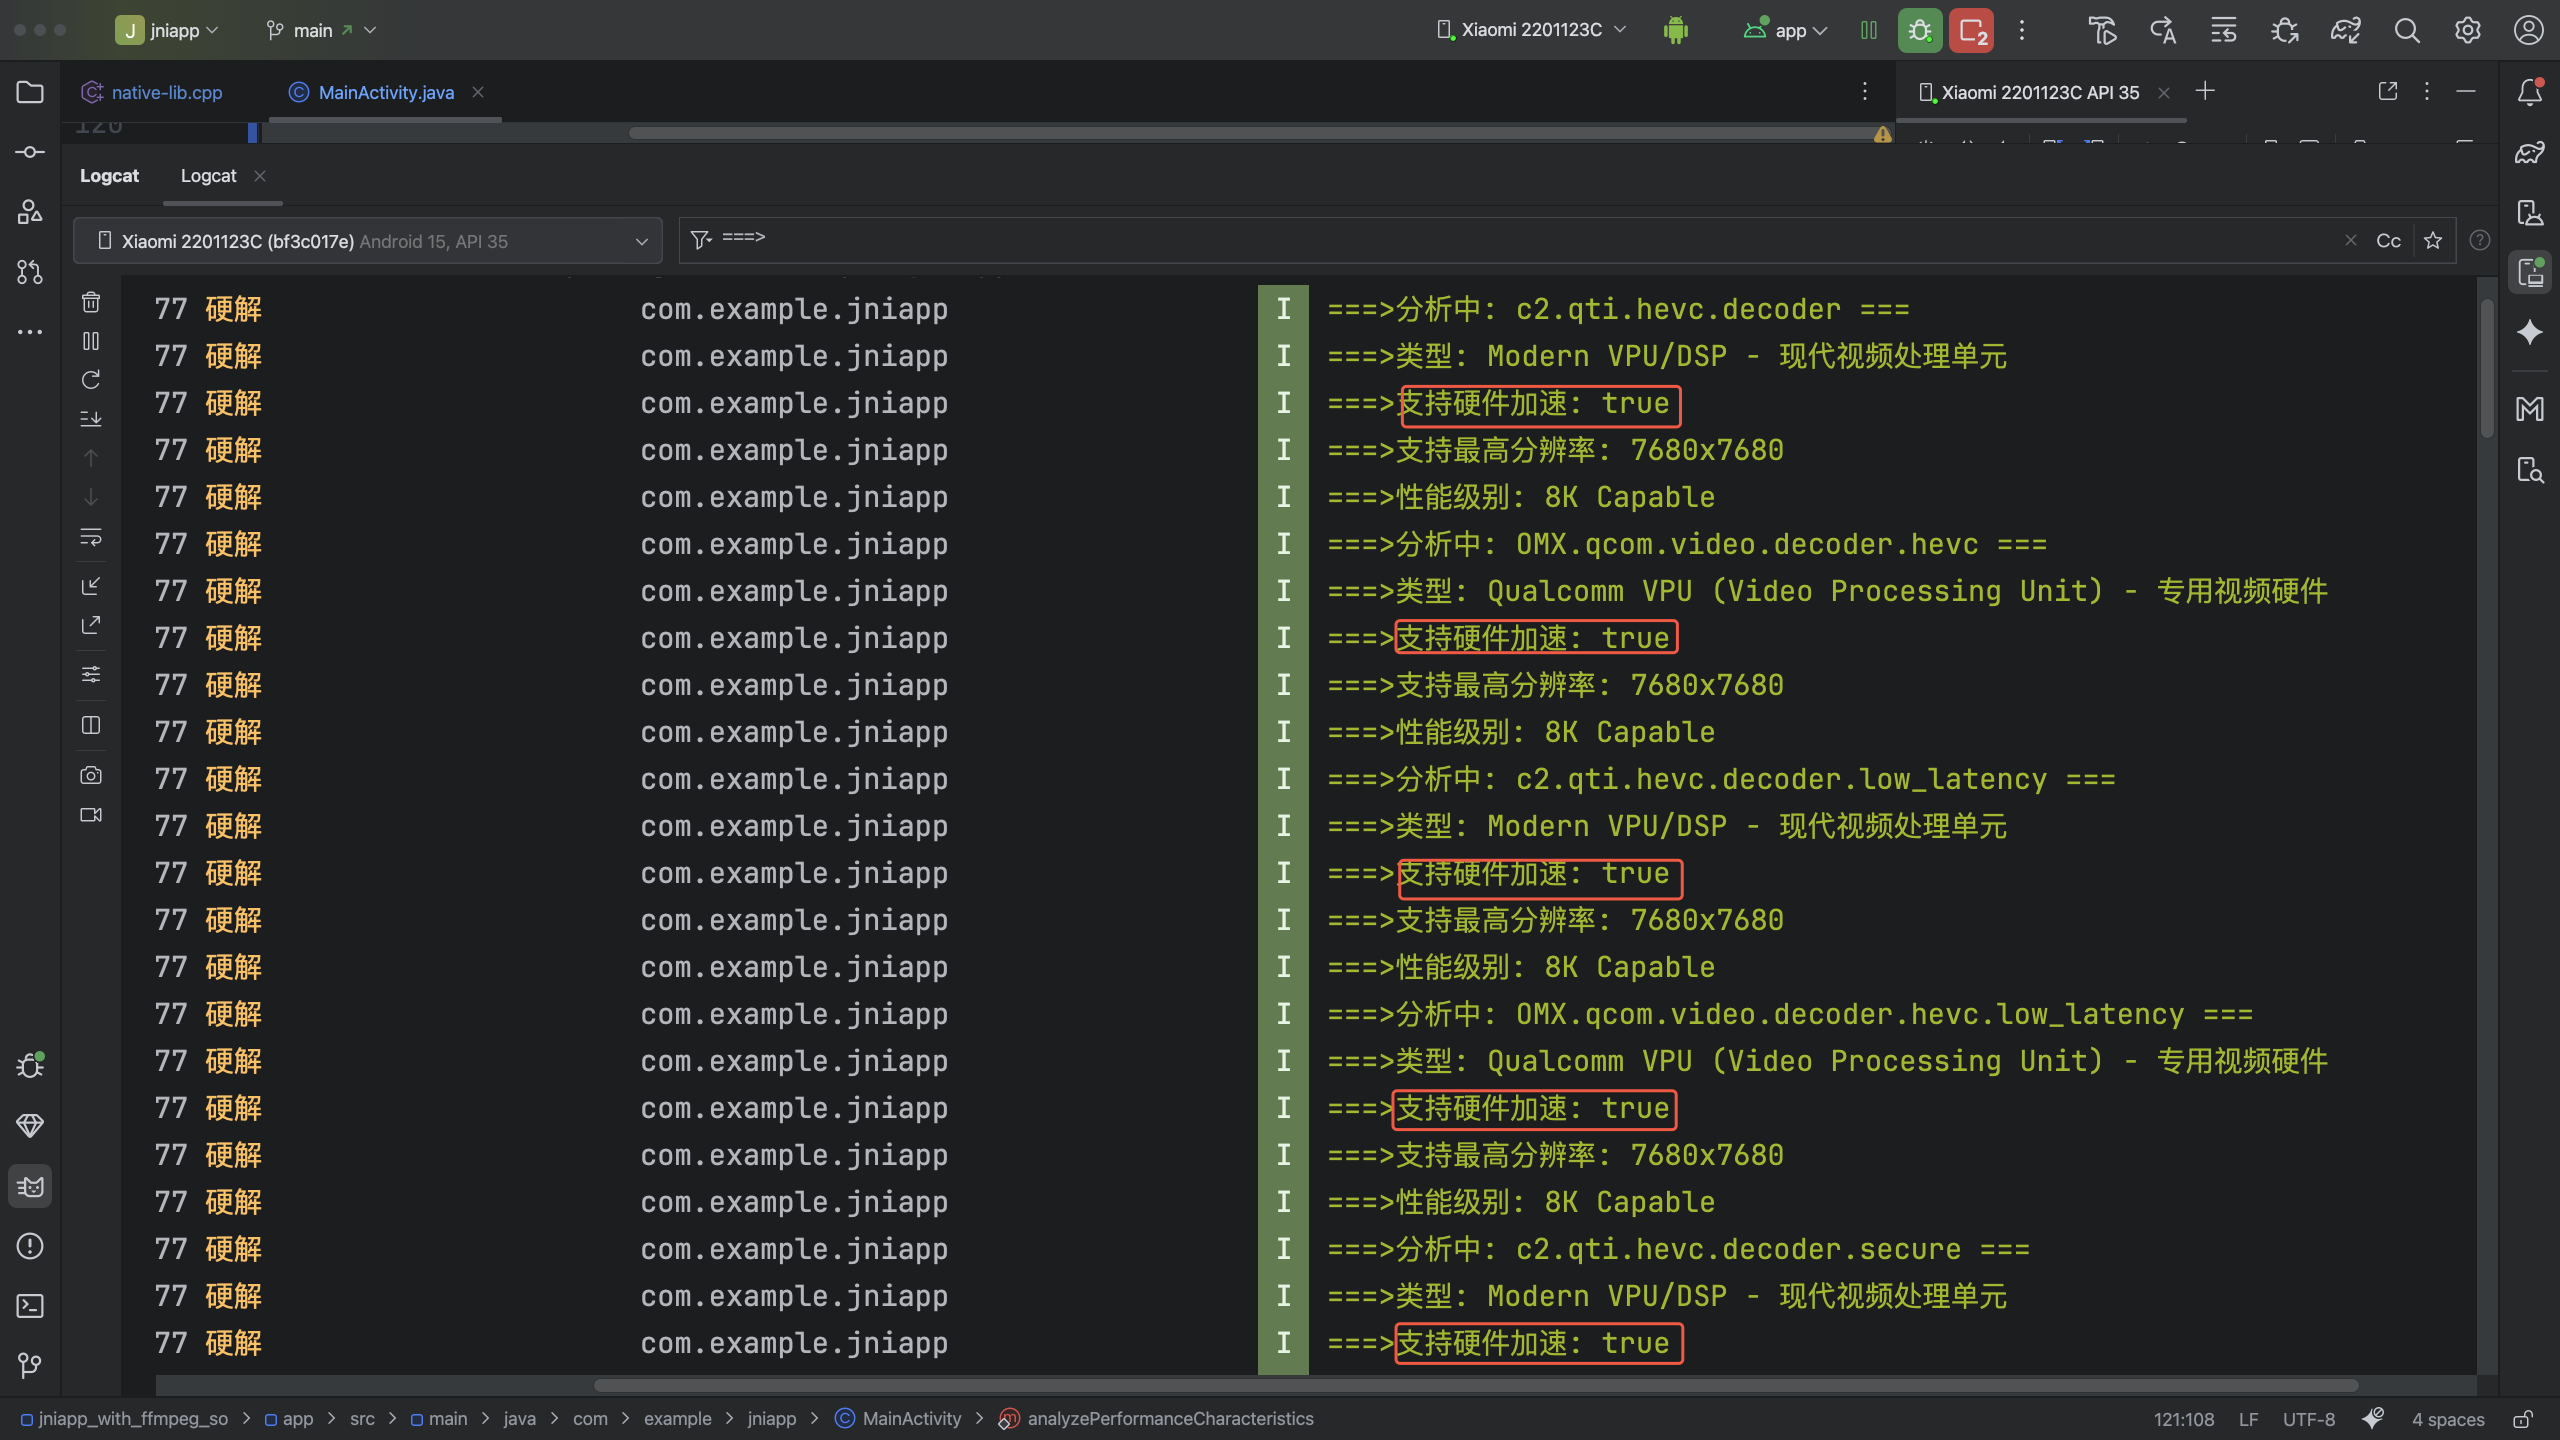Clear logcat with the trash icon
Screen dimensions: 2560x1440
[91, 302]
